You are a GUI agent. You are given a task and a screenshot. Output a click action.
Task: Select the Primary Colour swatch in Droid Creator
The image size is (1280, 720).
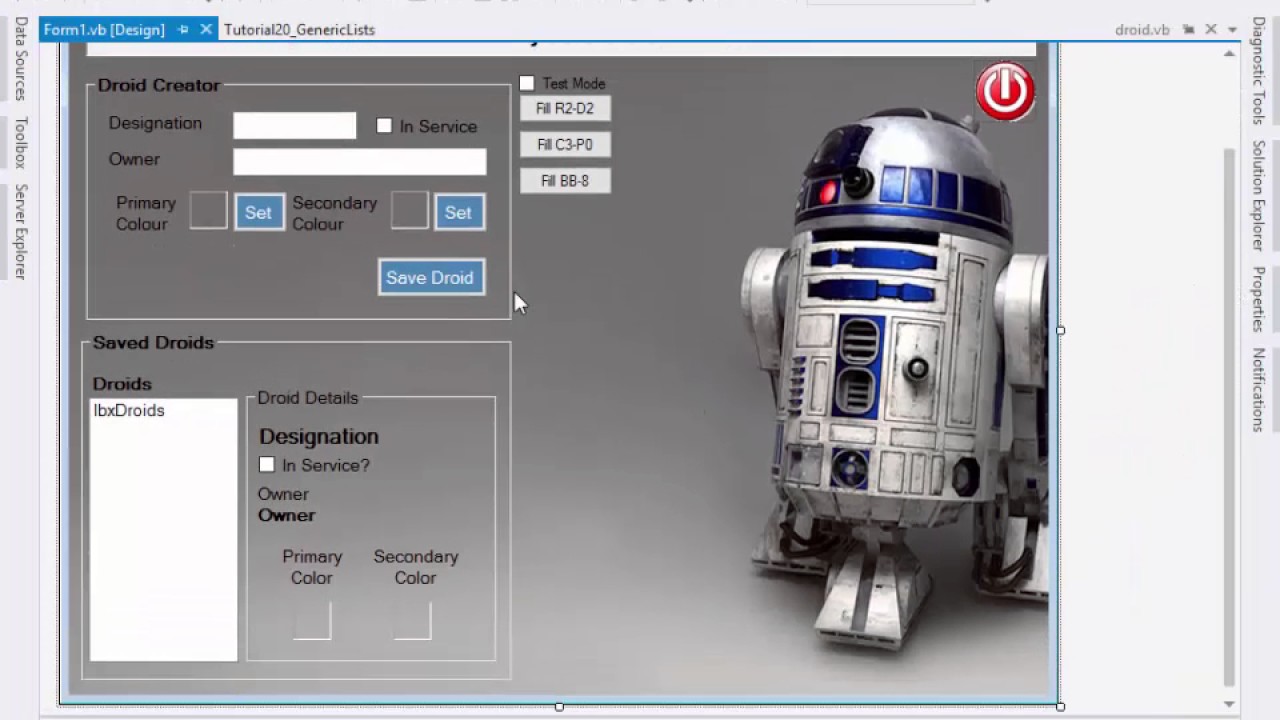click(x=208, y=210)
